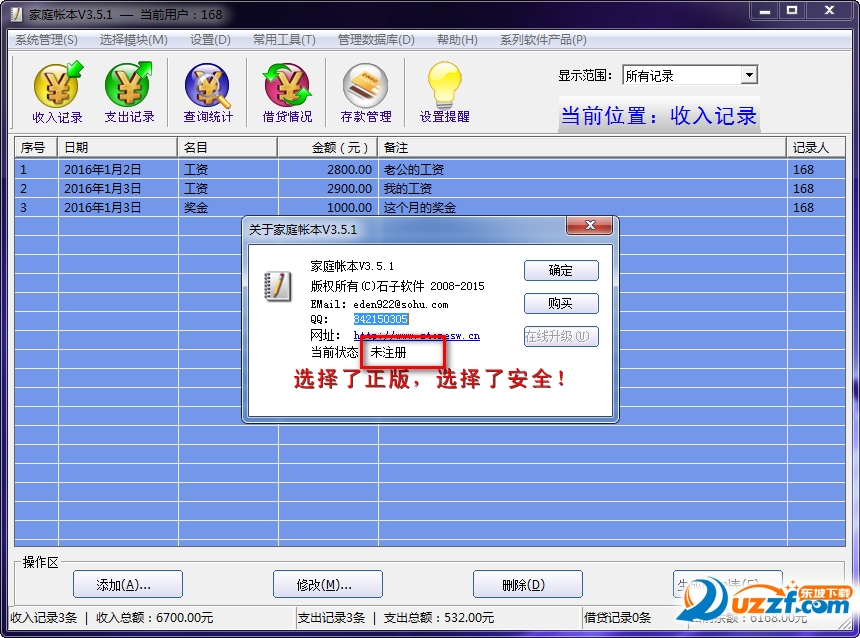Sort by the 日期 column header
Screen dimensions: 860x638
pos(117,148)
